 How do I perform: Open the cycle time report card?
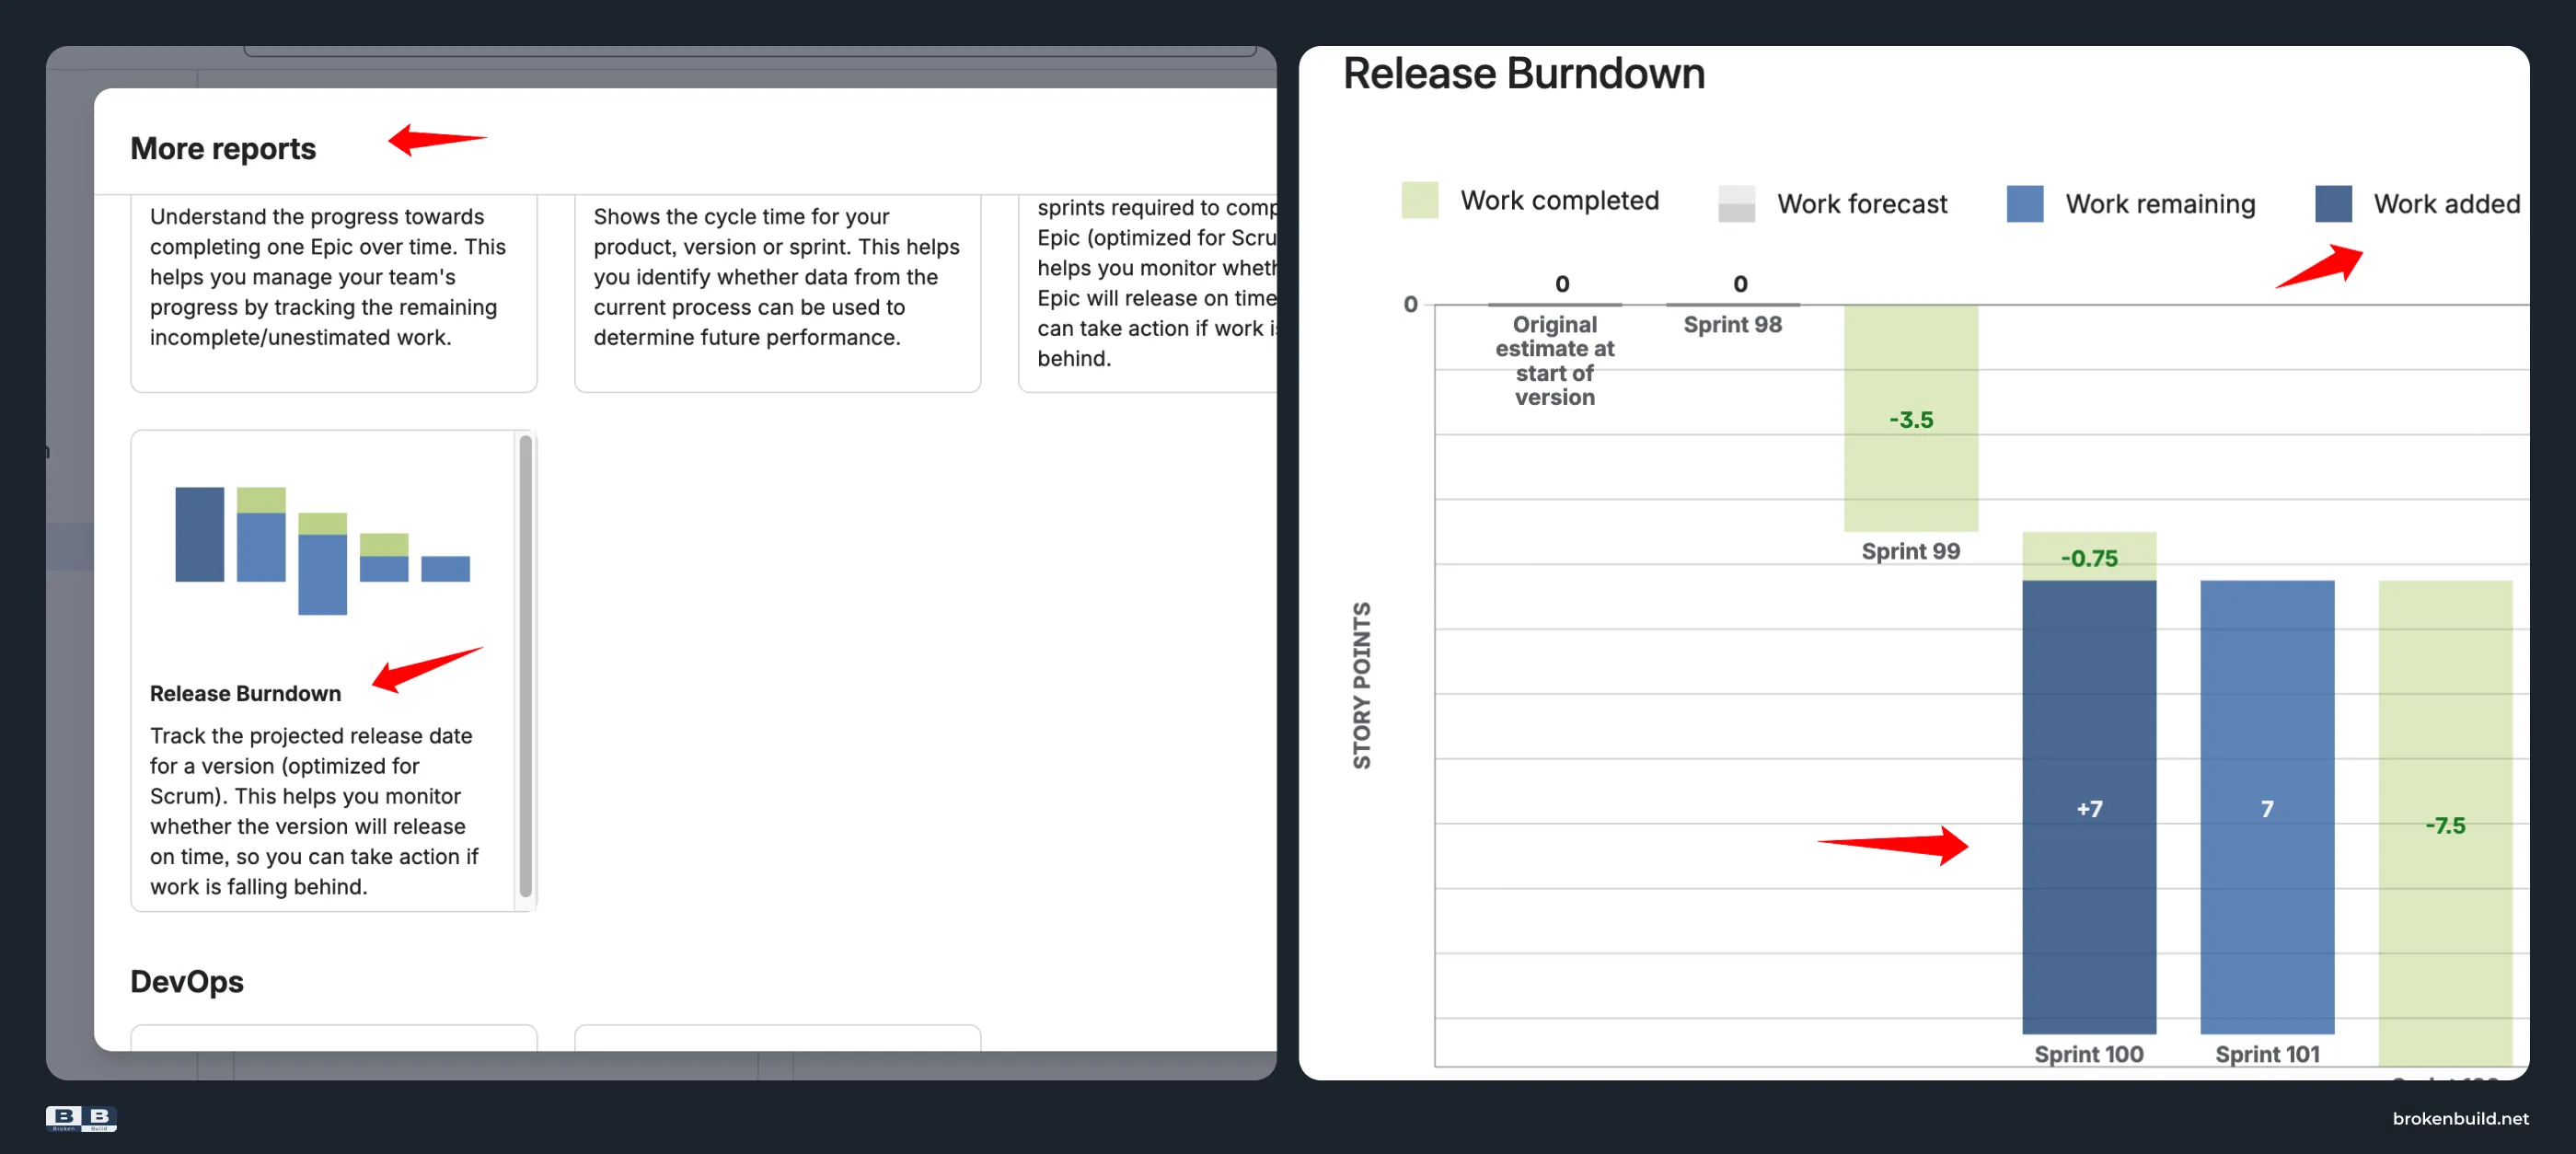click(777, 292)
